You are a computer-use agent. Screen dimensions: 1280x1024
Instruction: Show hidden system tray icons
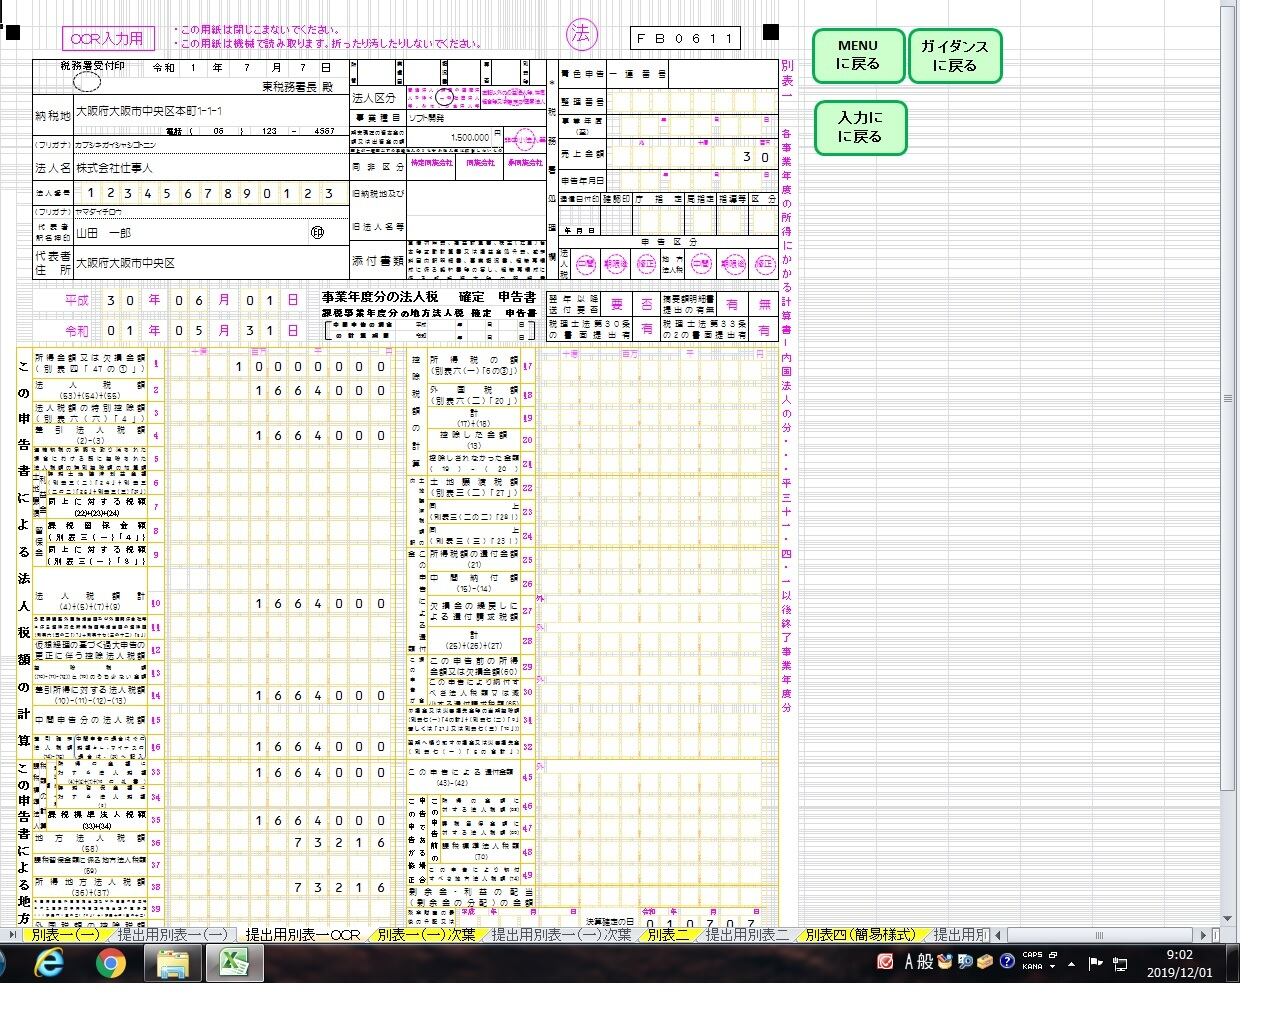point(1072,964)
